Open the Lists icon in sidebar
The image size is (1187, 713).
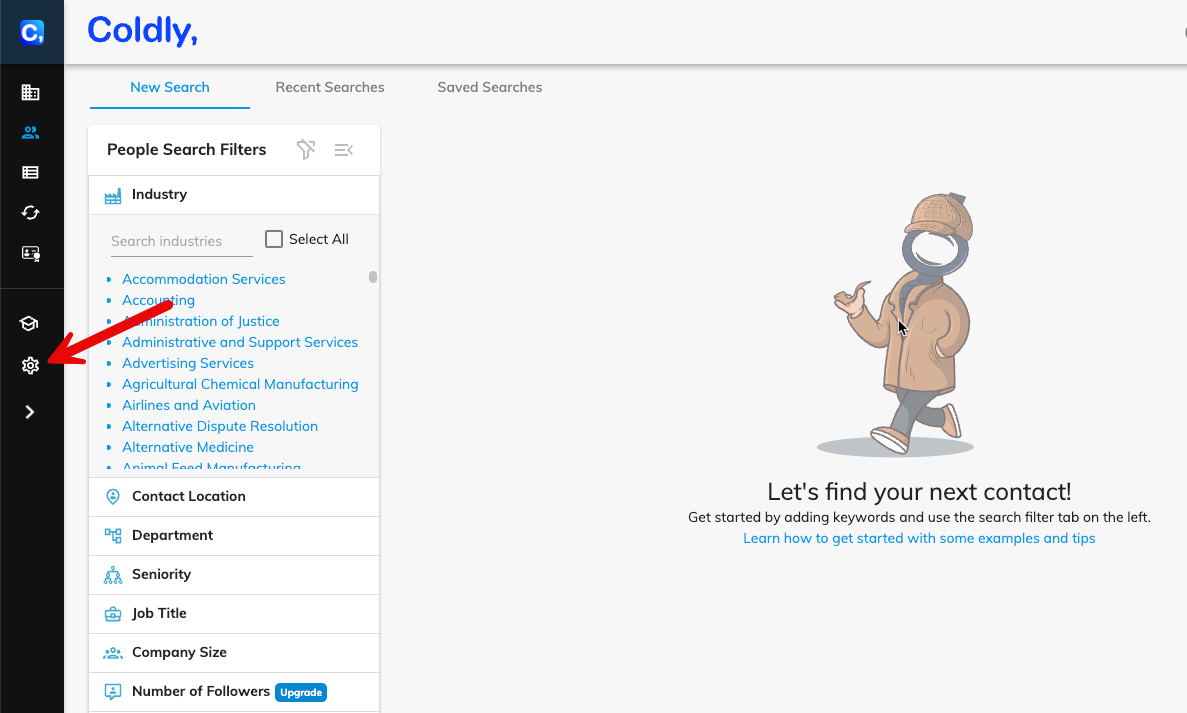pos(30,173)
